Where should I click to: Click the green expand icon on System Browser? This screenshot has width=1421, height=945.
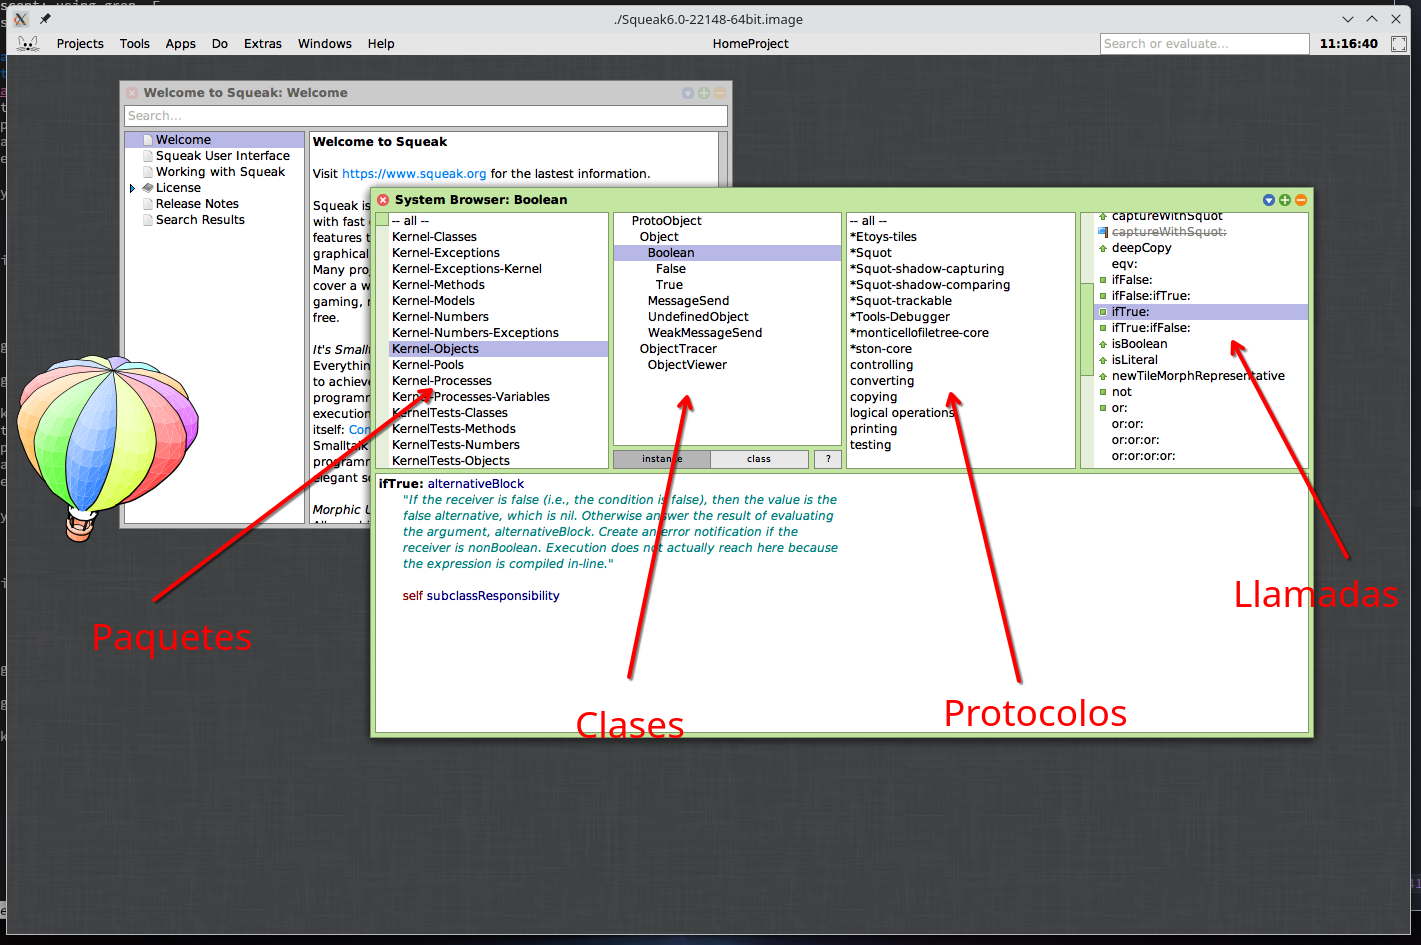(x=1285, y=200)
